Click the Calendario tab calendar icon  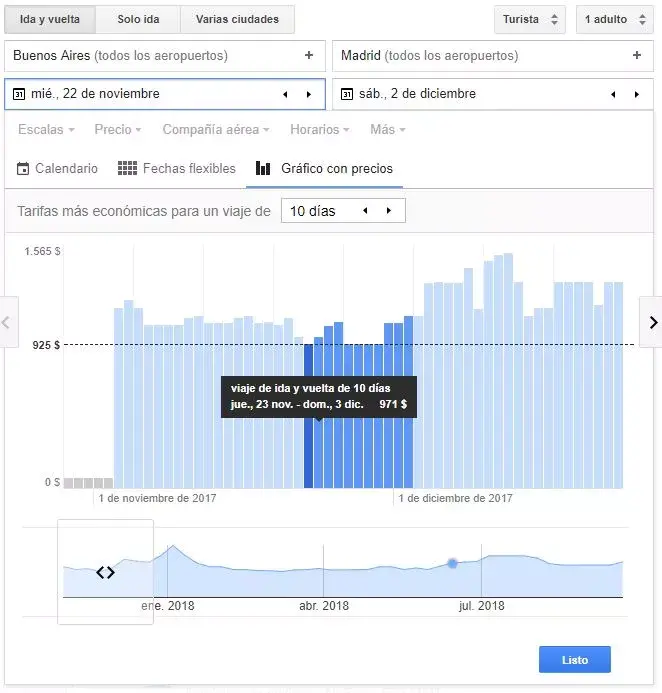[23, 169]
